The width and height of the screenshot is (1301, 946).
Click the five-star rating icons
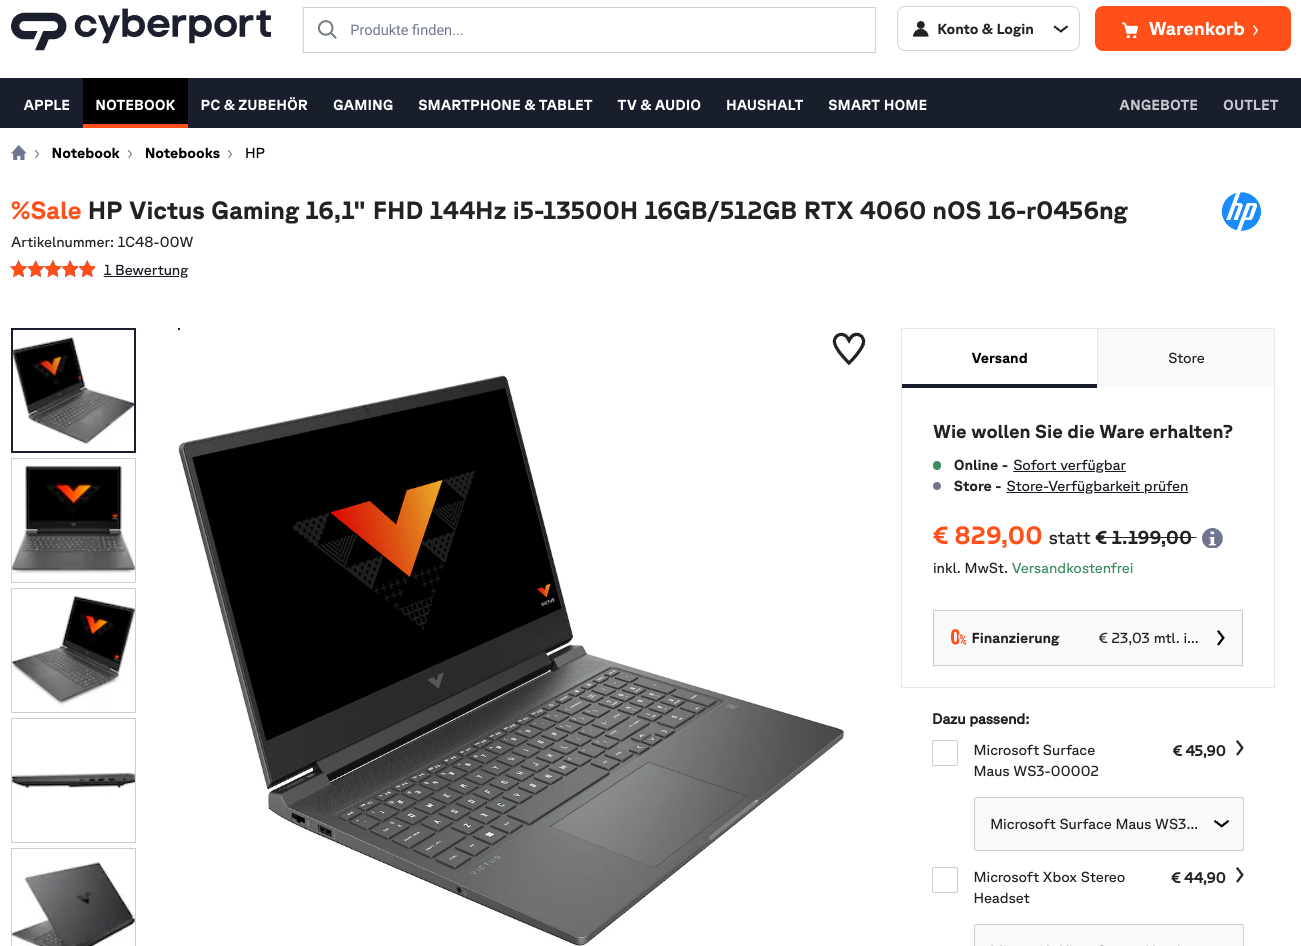[x=53, y=269]
